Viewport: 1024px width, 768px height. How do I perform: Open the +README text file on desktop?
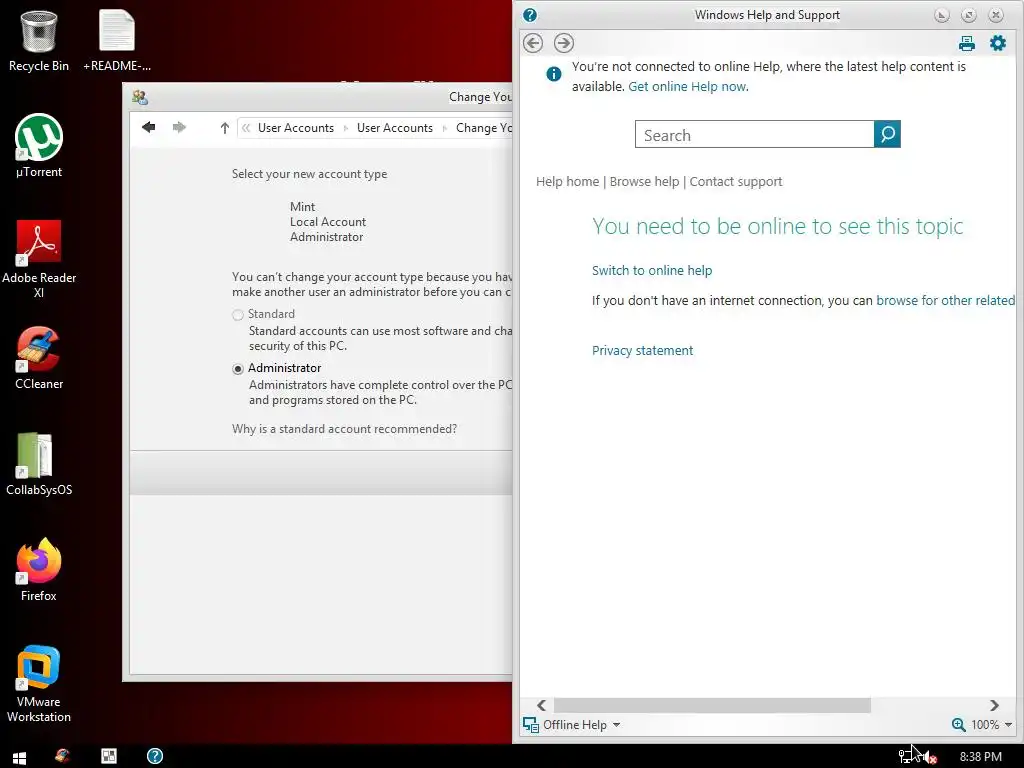[x=117, y=40]
